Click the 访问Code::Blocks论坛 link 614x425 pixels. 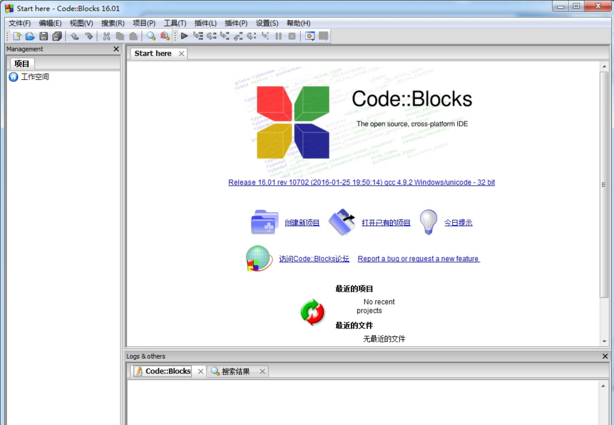(314, 259)
